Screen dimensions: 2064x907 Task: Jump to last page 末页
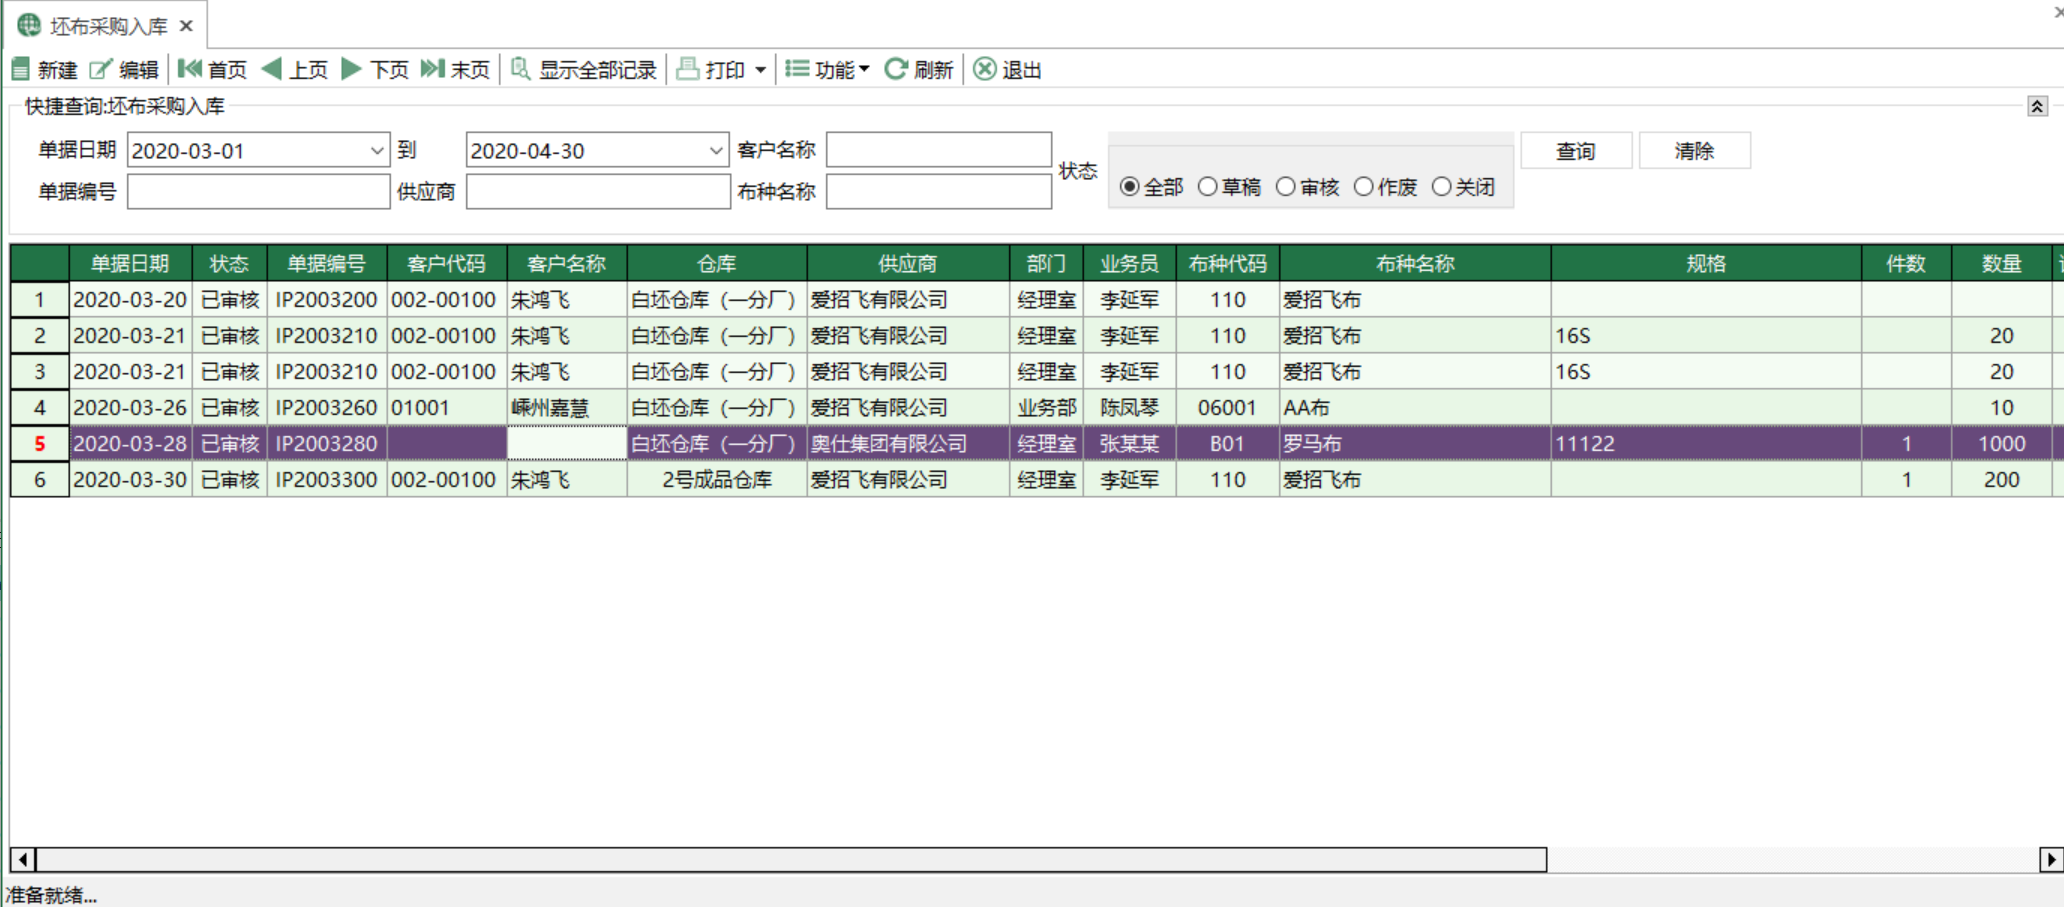(x=456, y=69)
